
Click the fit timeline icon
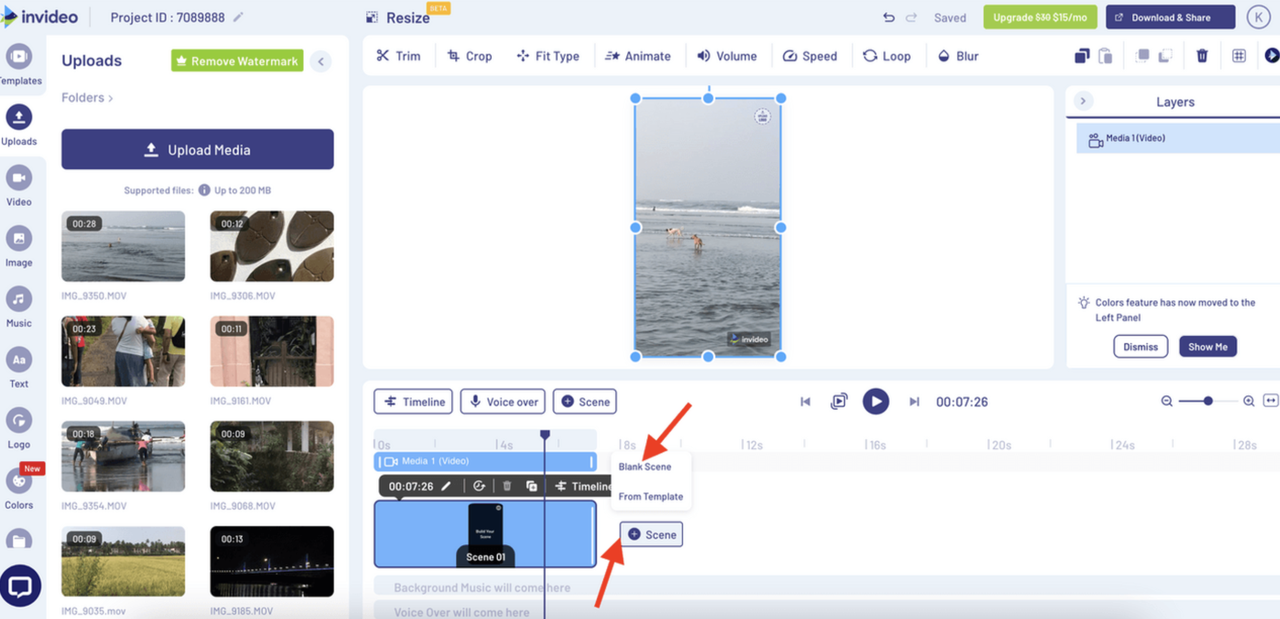(1271, 401)
